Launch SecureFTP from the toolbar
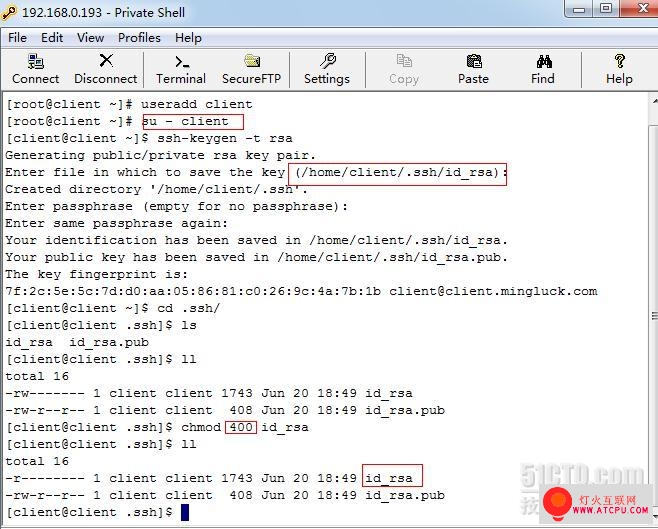Screen dimensions: 658x529 (251, 69)
